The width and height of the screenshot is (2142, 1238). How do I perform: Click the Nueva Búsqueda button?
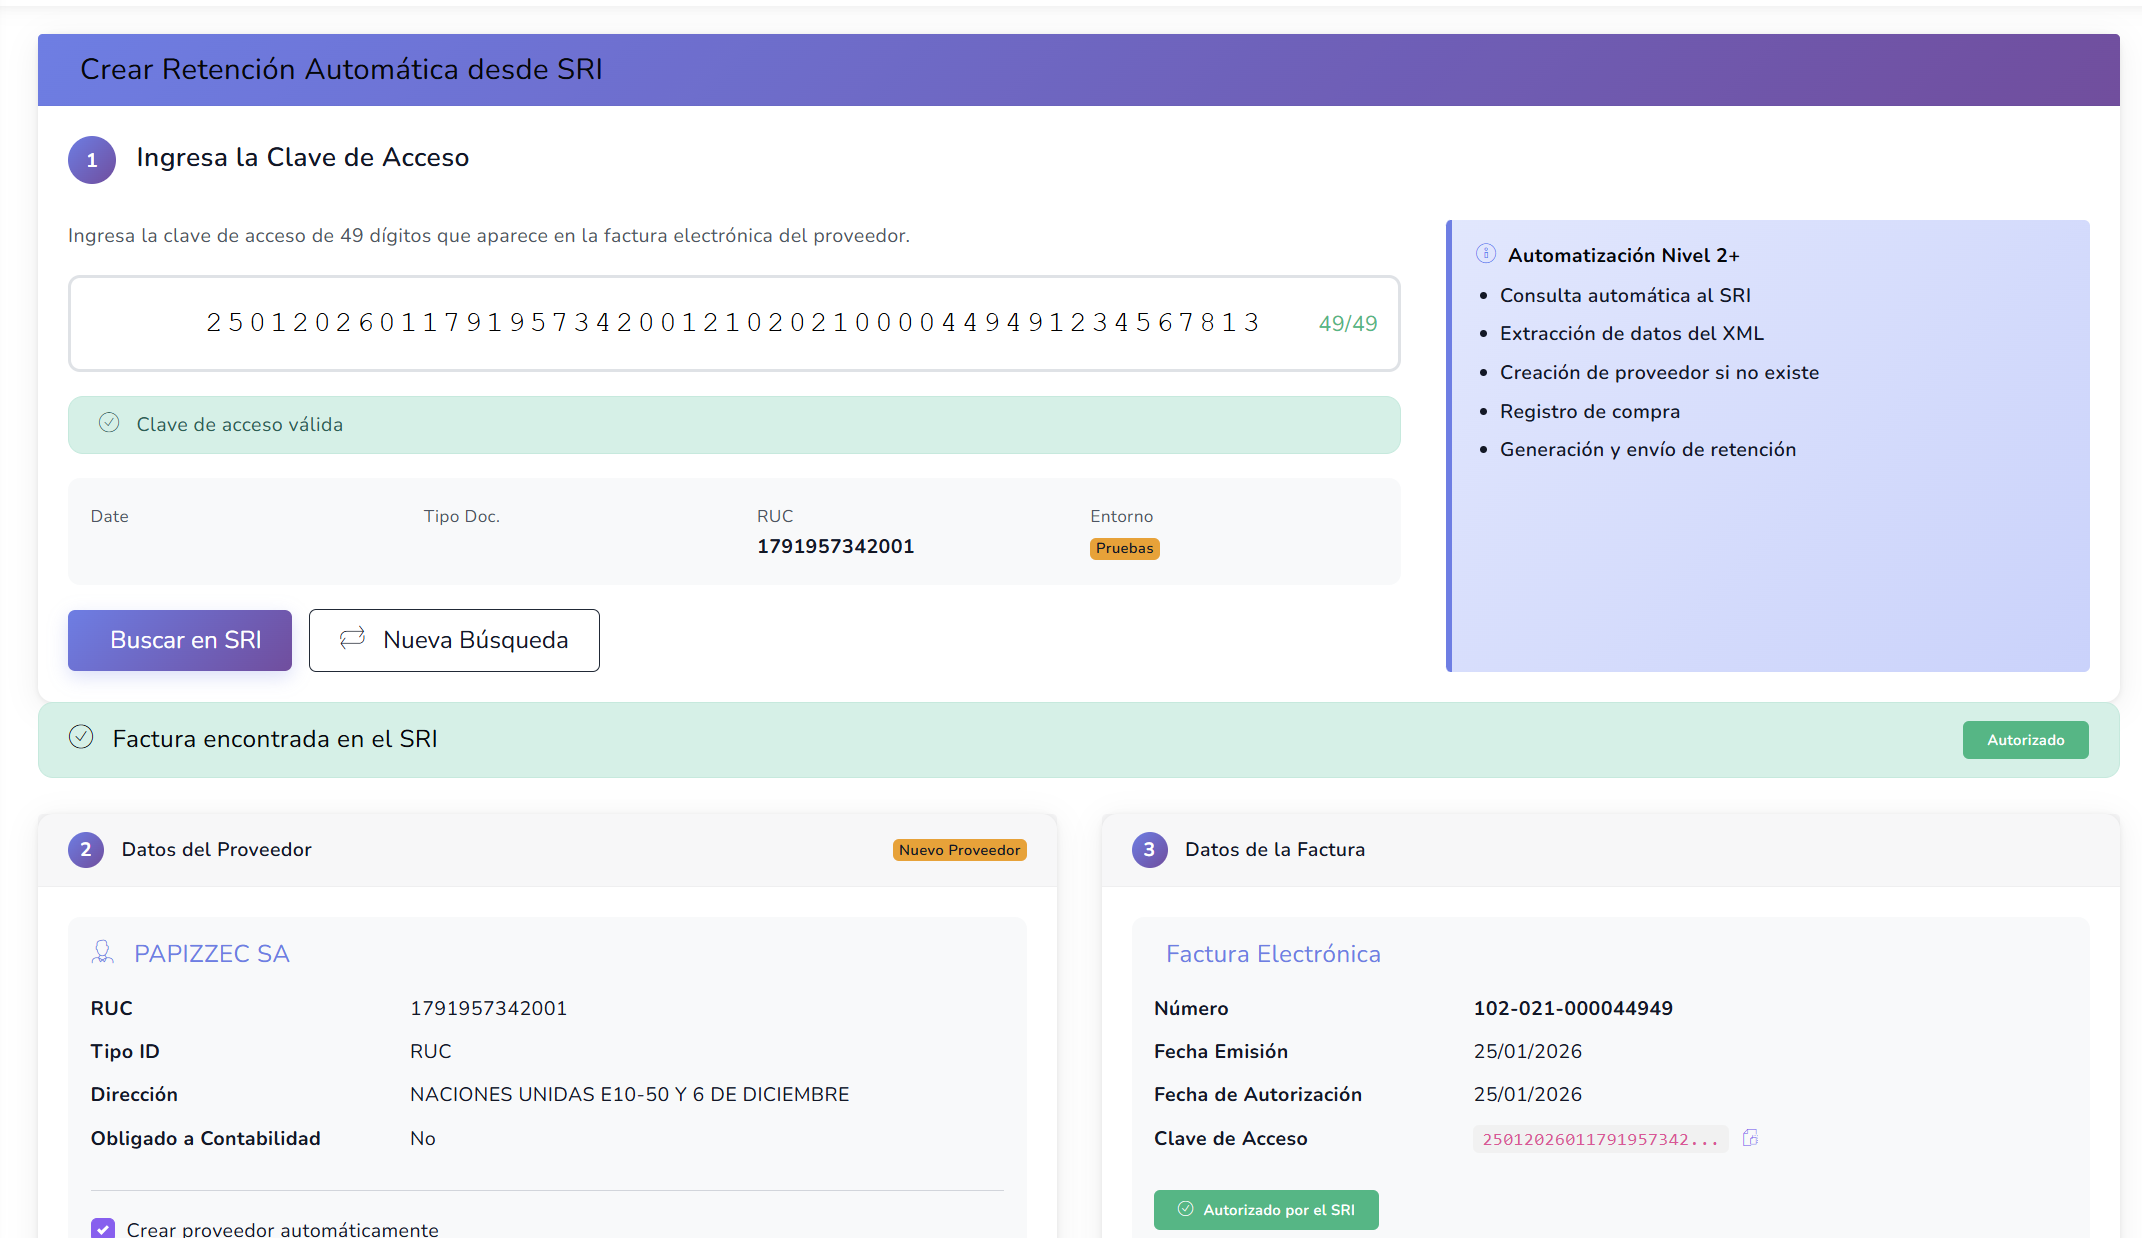[x=454, y=640]
